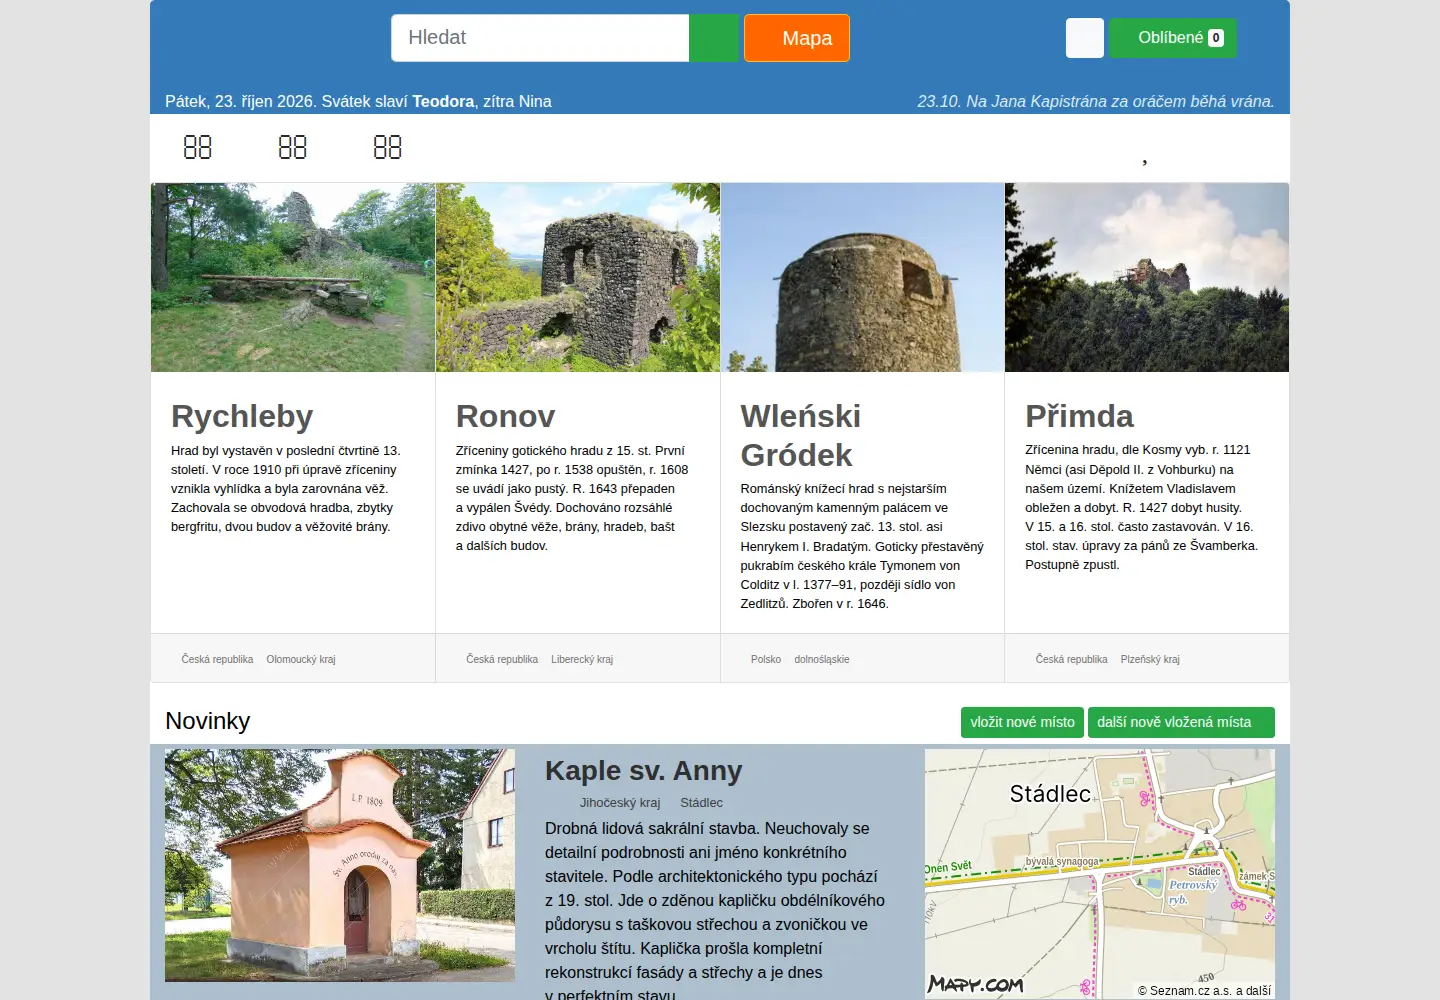The image size is (1440, 1000).
Task: Click the Jana Kapistrána proverb text
Action: point(1095,101)
